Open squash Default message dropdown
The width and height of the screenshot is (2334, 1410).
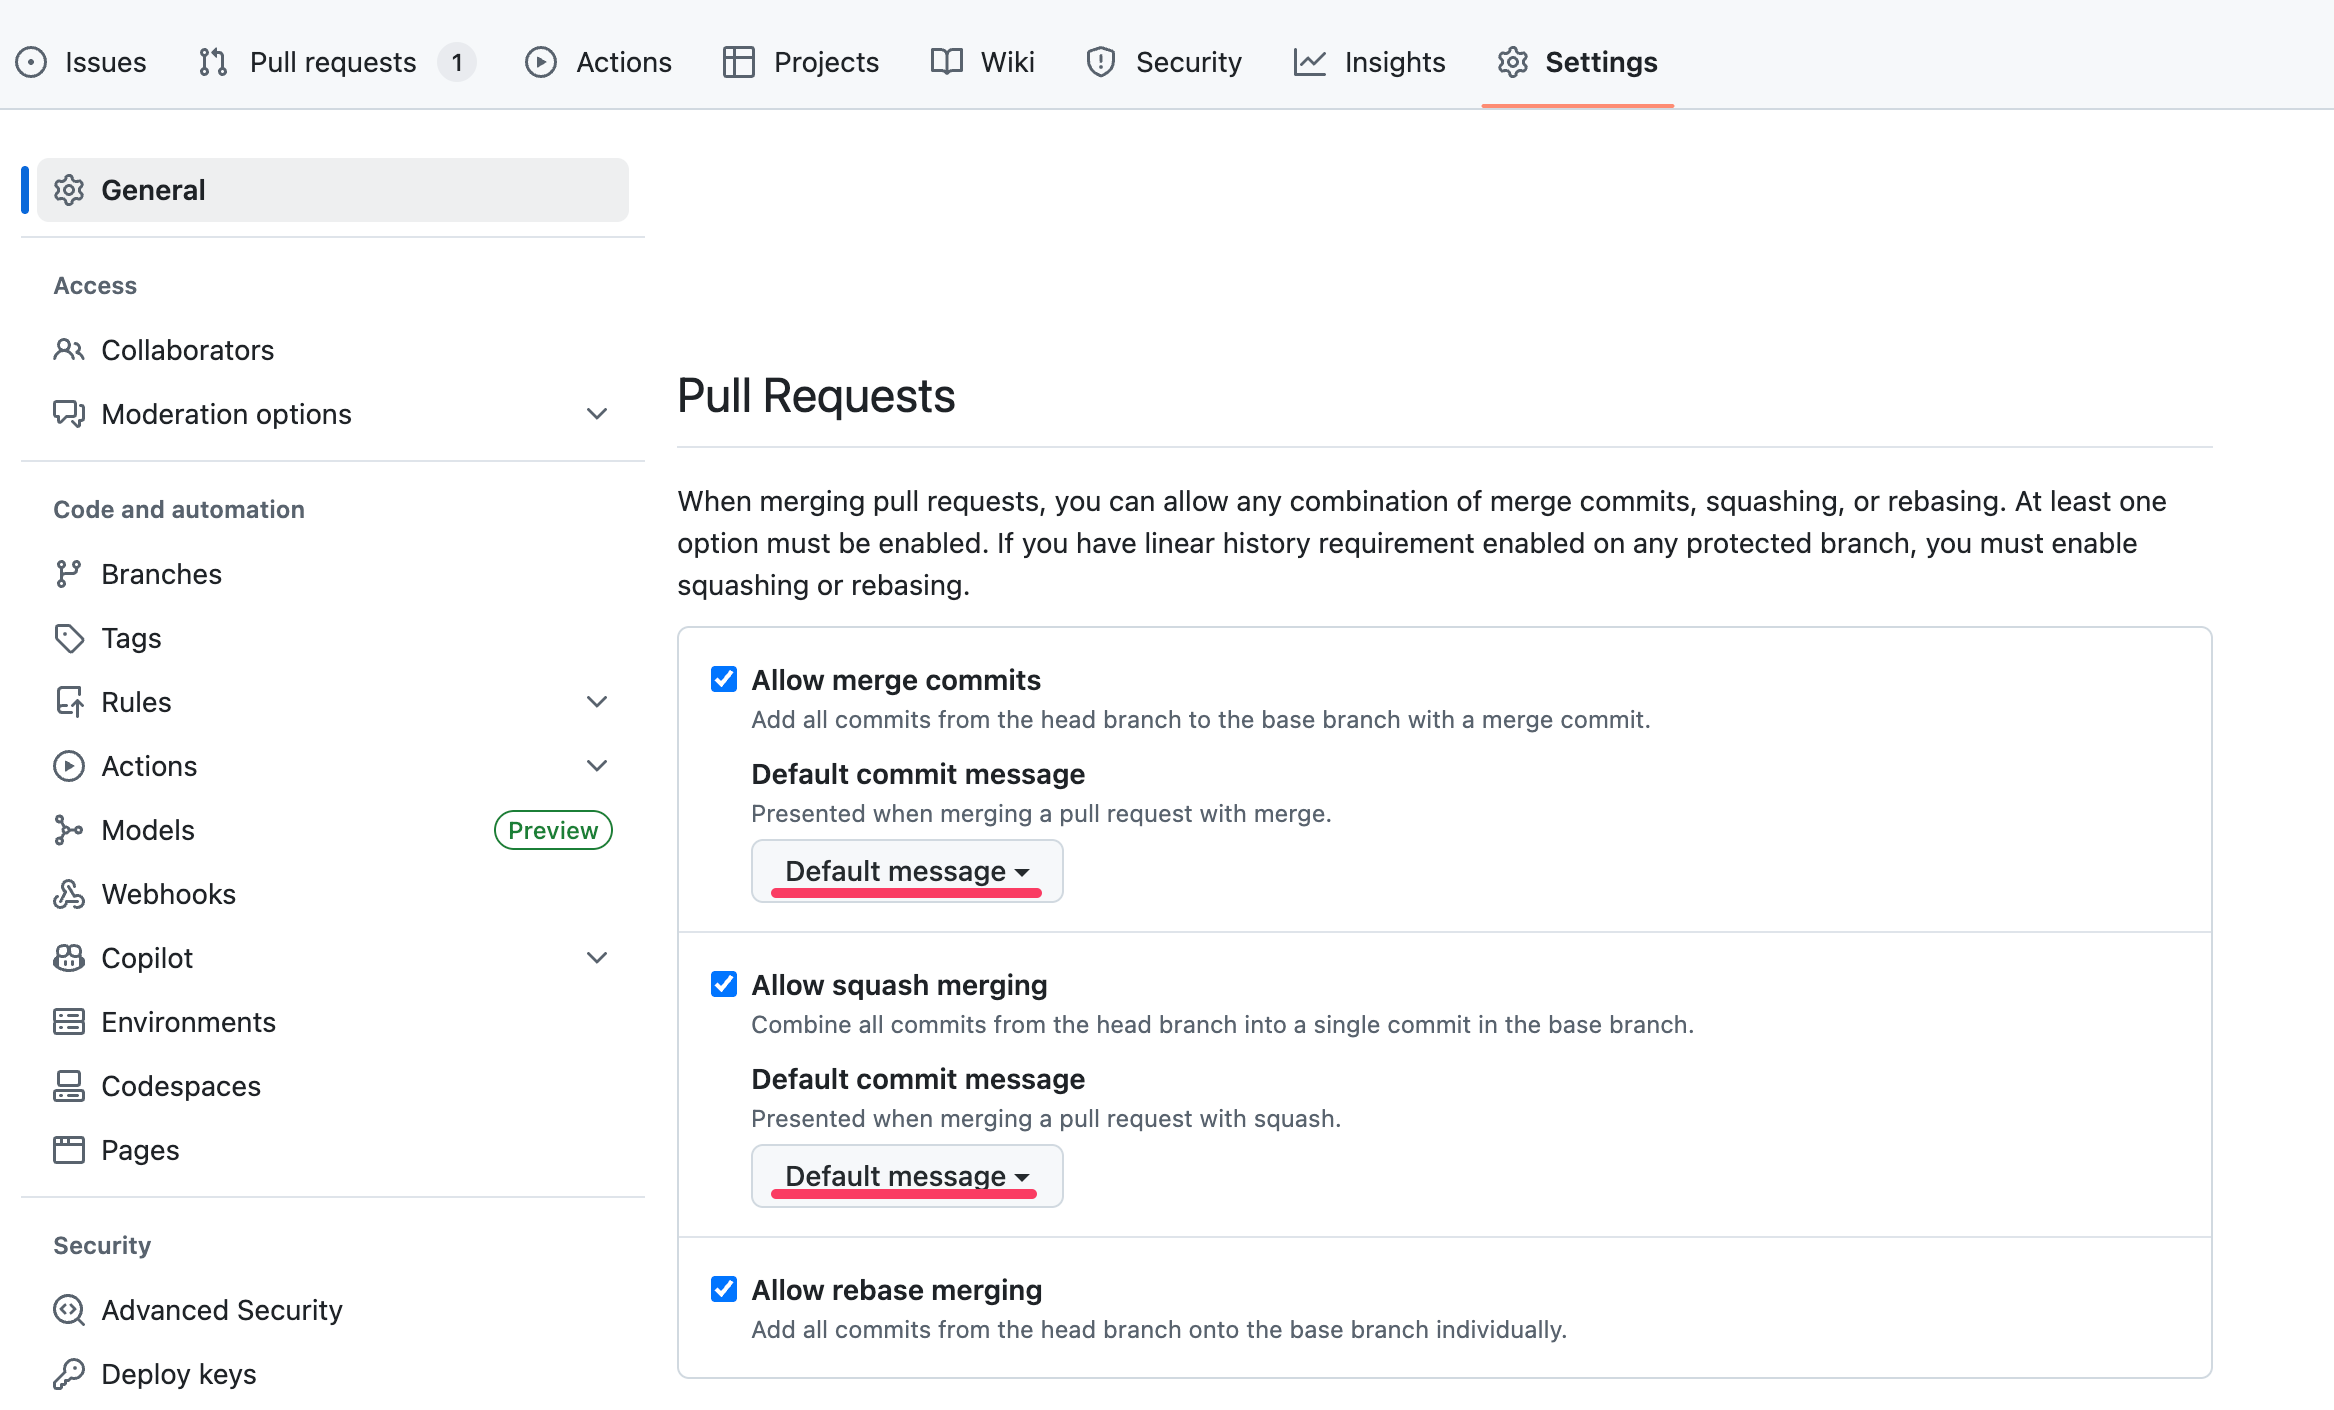(906, 1176)
